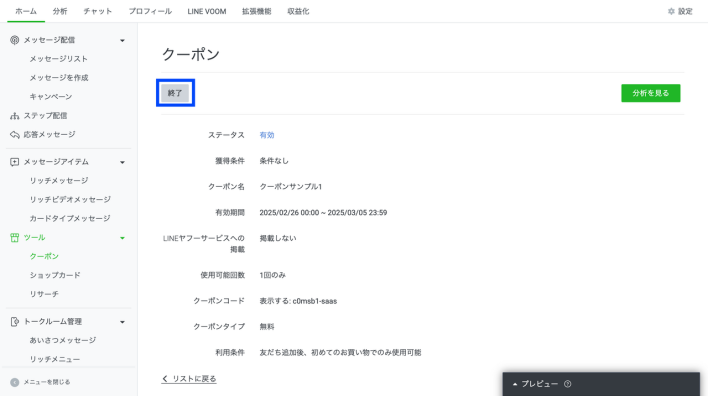Open リッチメッセージ in sidebar
The image size is (708, 396).
59,181
